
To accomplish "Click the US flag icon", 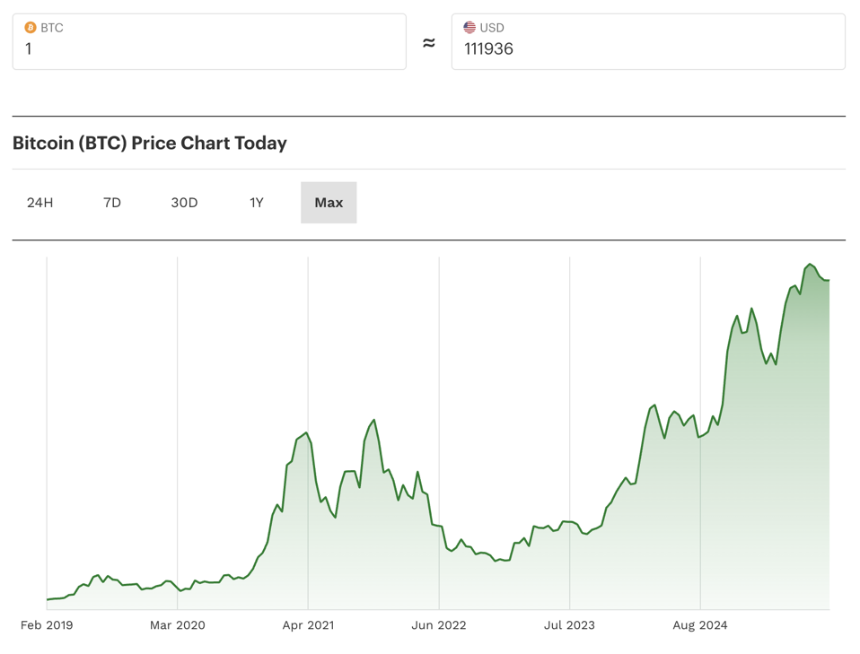I will 469,27.
